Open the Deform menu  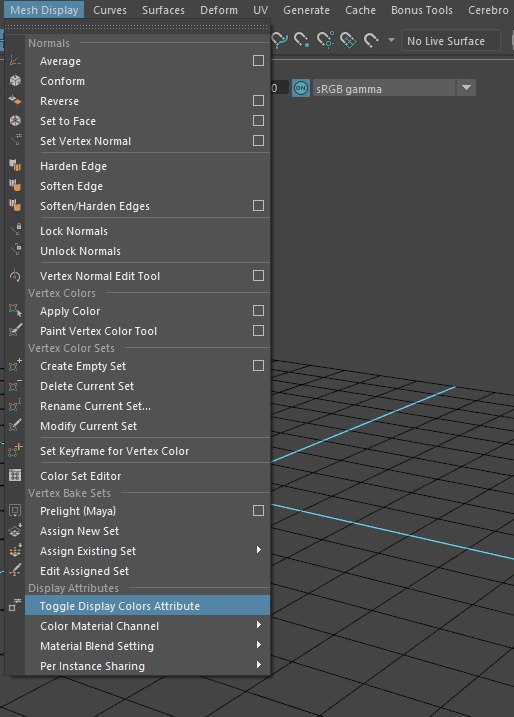point(219,10)
